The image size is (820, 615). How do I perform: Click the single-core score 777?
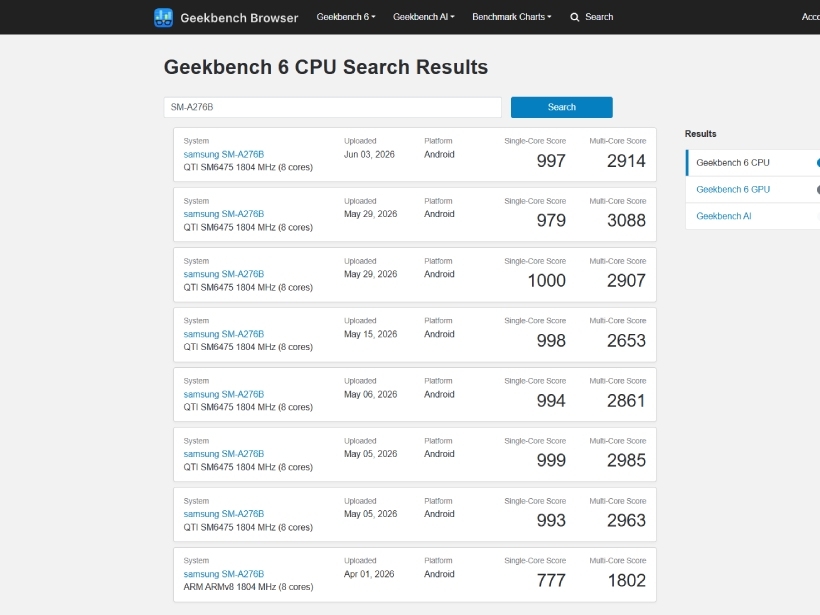pos(551,581)
